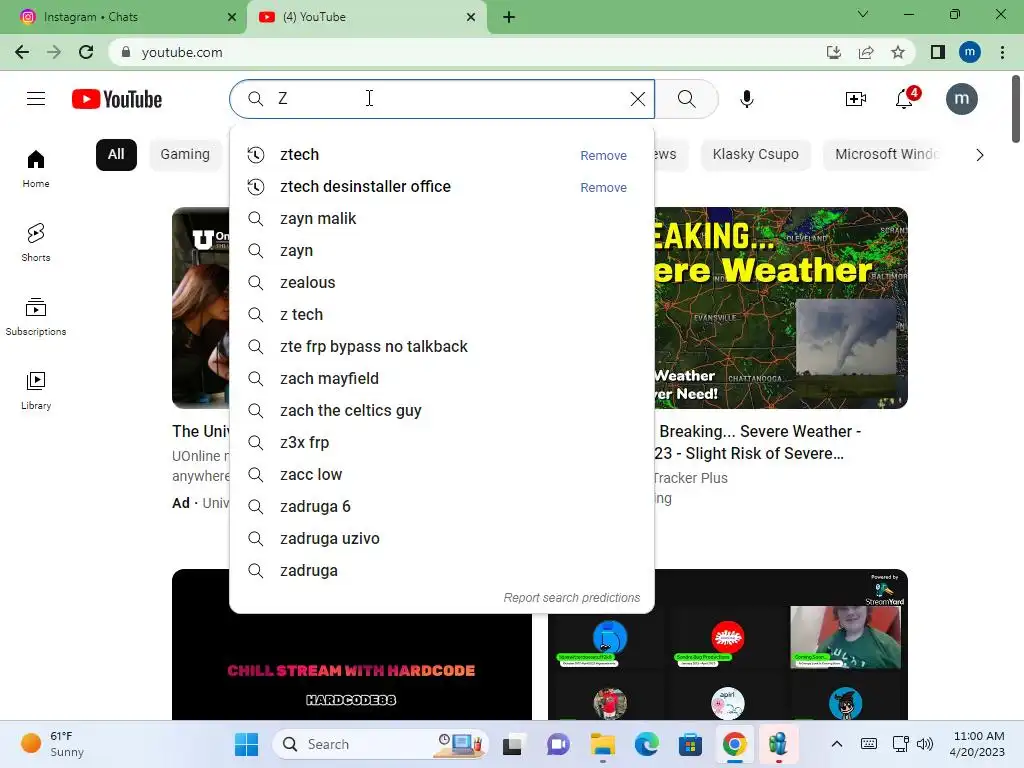Viewport: 1024px width, 768px height.
Task: Click the magnifier search button
Action: pyautogui.click(x=686, y=99)
